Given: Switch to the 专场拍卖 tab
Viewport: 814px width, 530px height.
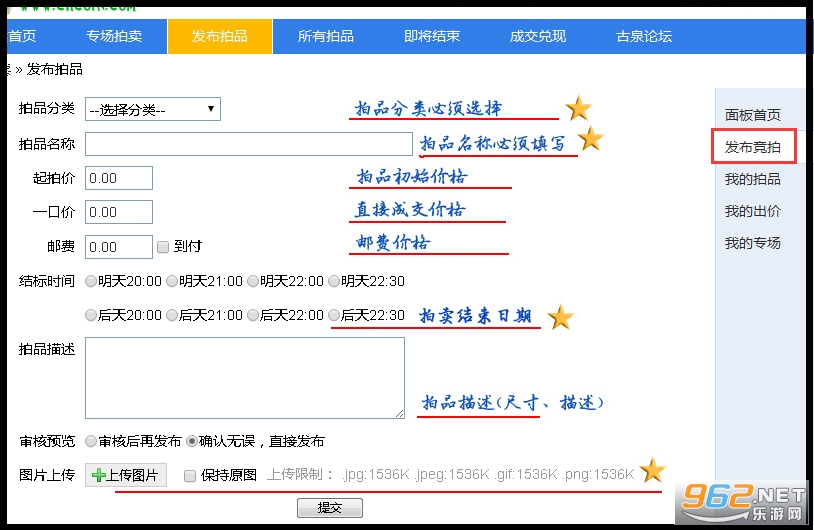Looking at the screenshot, I should tap(114, 36).
